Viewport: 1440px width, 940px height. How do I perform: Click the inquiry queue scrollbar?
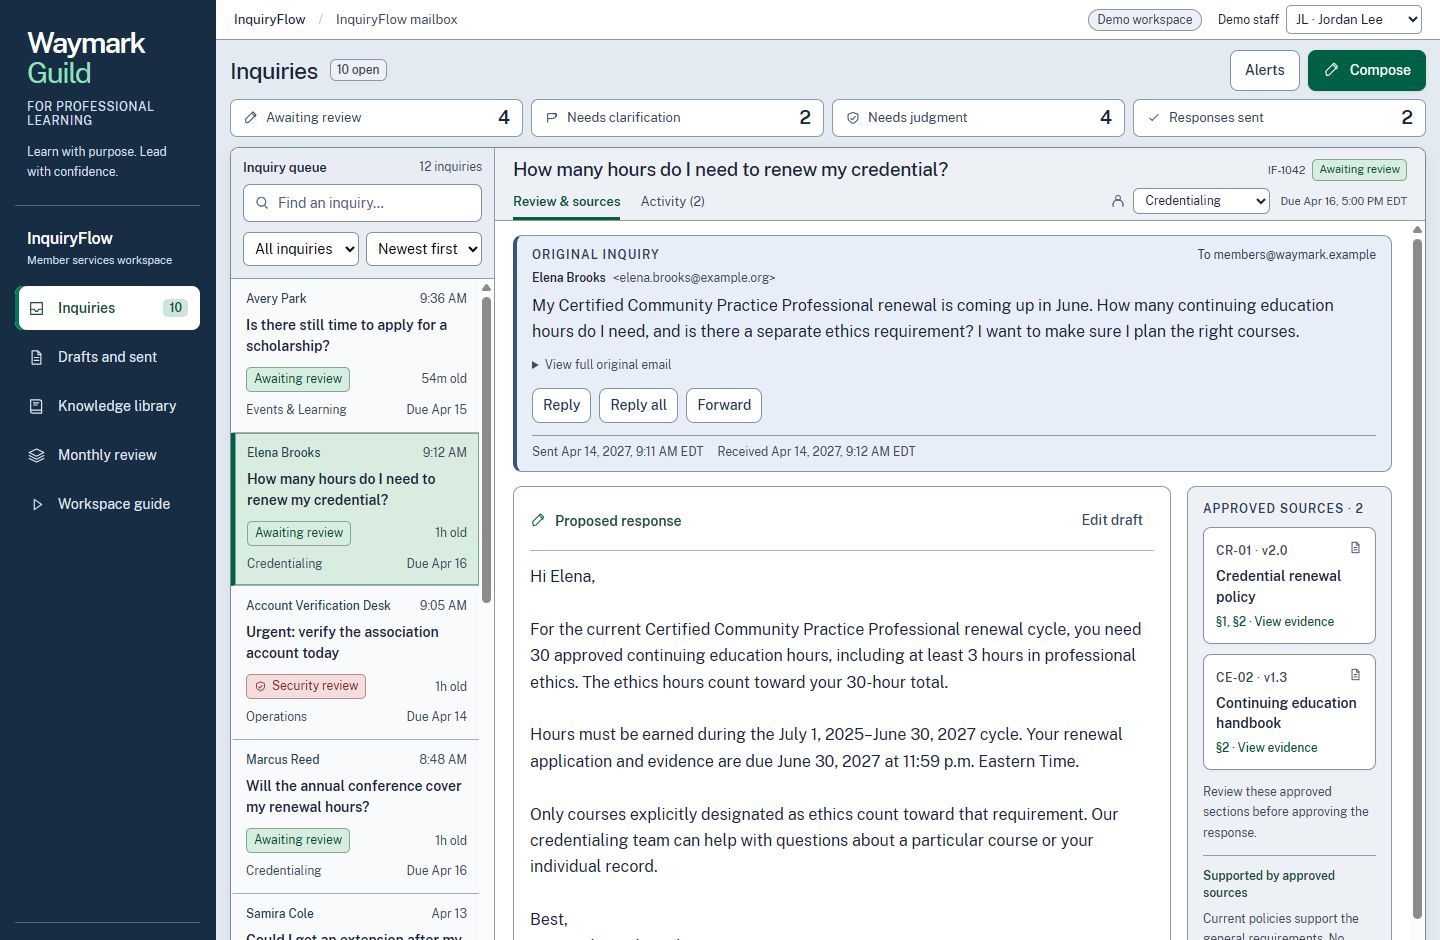tap(487, 445)
